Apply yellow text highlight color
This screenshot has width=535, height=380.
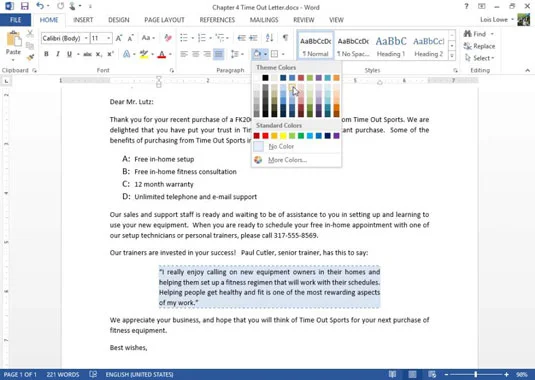[x=144, y=54]
